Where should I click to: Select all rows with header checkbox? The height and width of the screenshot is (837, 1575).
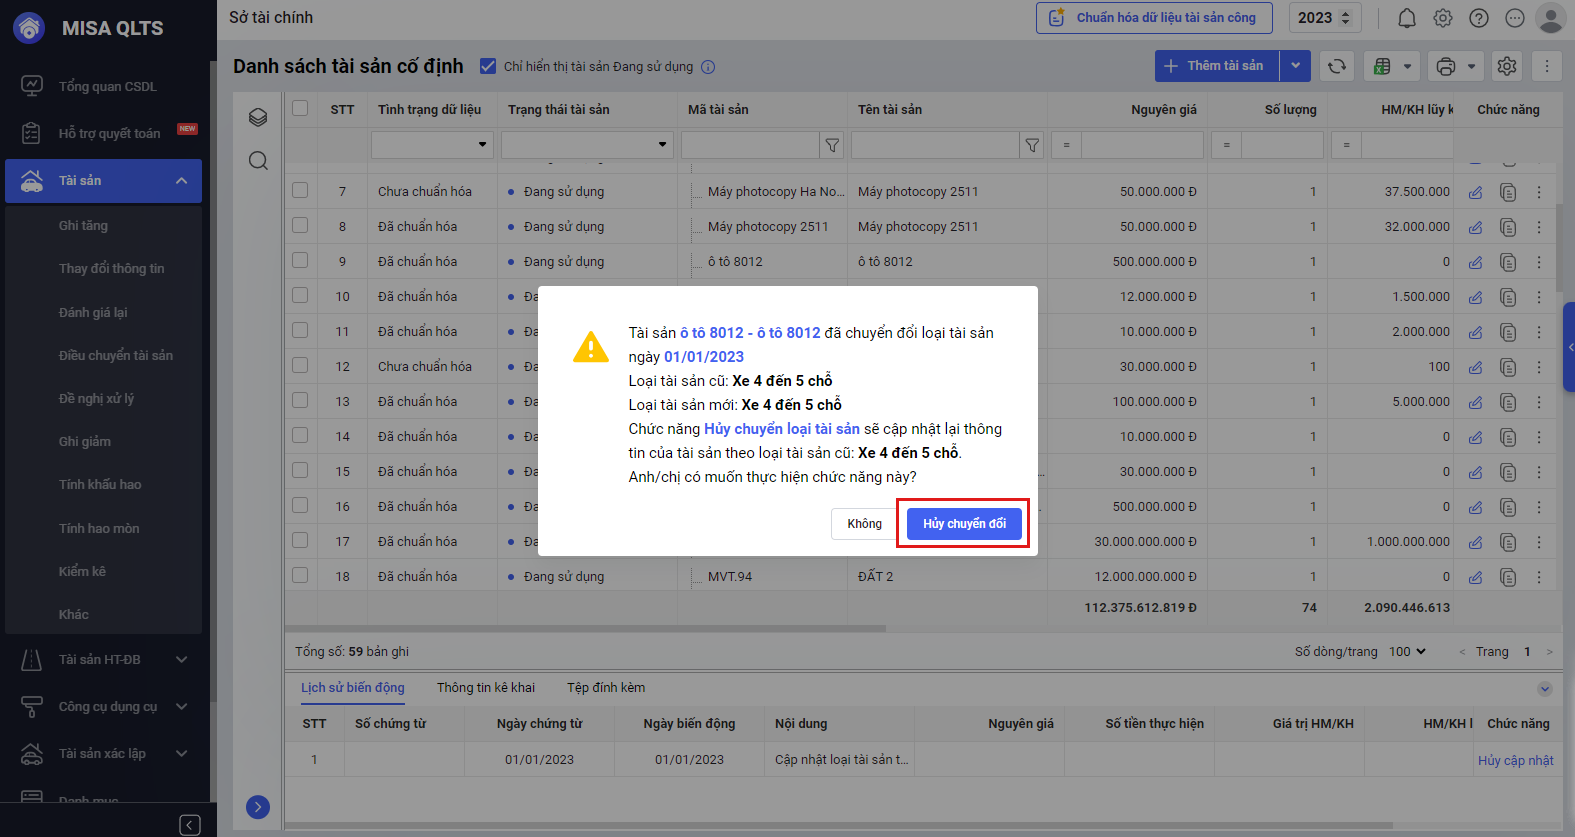(x=300, y=108)
